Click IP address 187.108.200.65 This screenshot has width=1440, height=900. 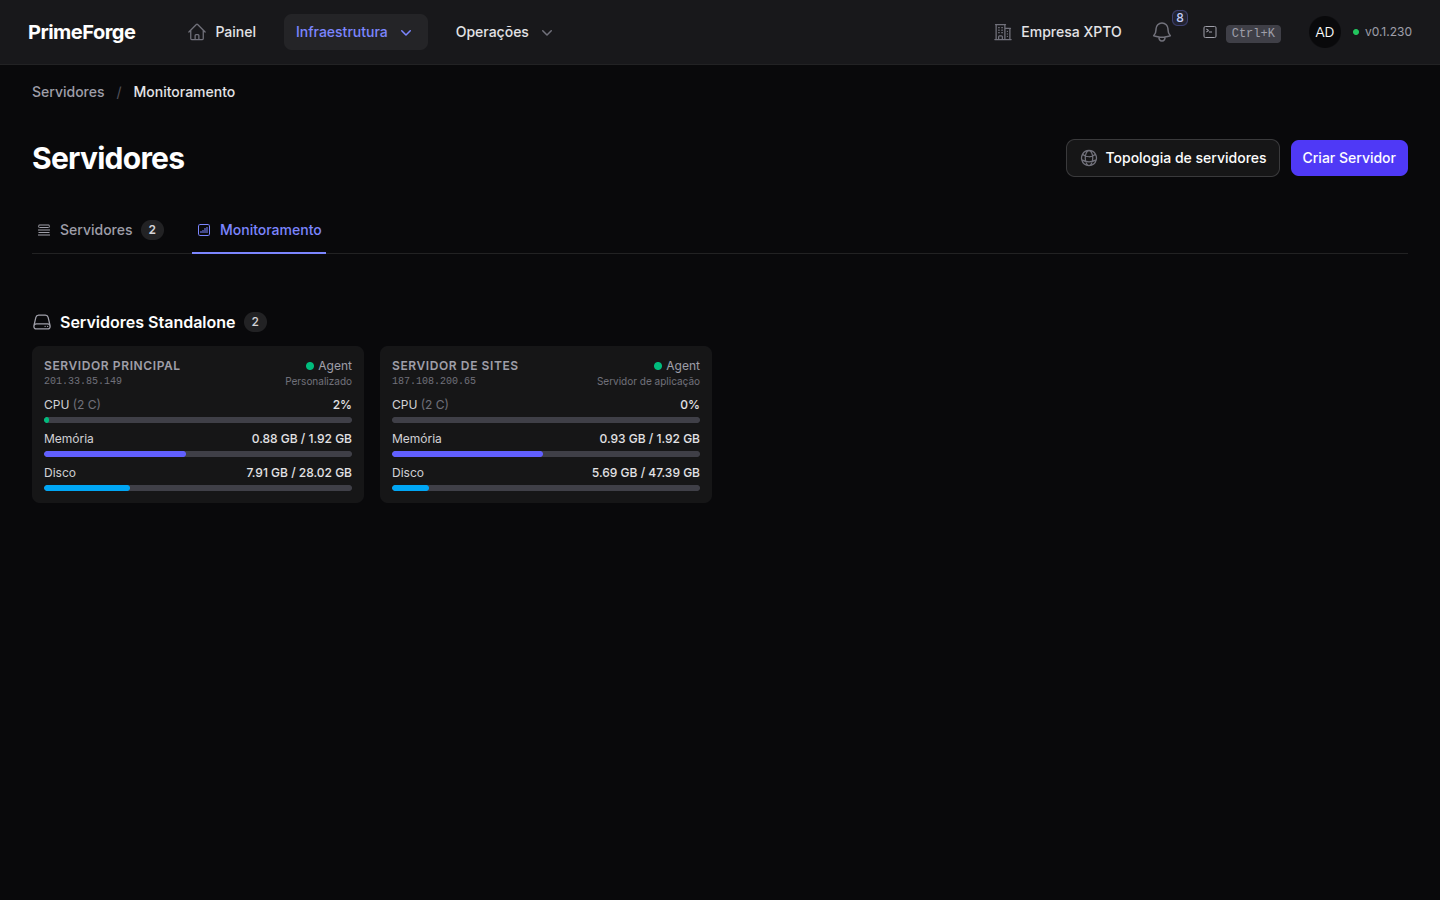434,381
